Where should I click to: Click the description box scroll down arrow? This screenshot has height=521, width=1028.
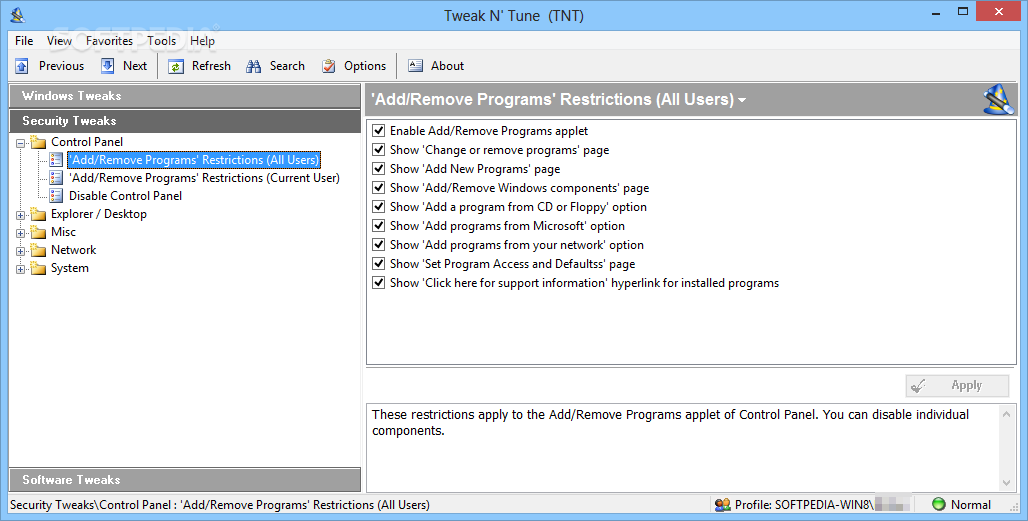(1006, 484)
